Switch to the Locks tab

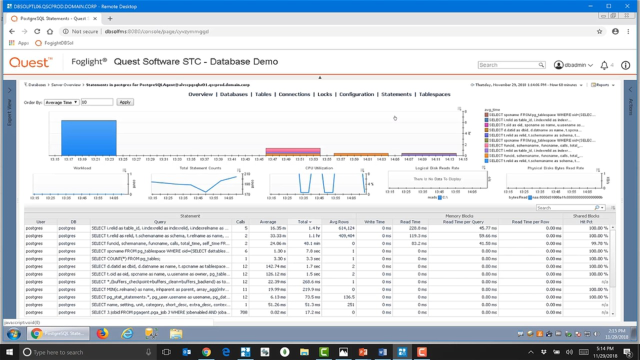point(324,94)
